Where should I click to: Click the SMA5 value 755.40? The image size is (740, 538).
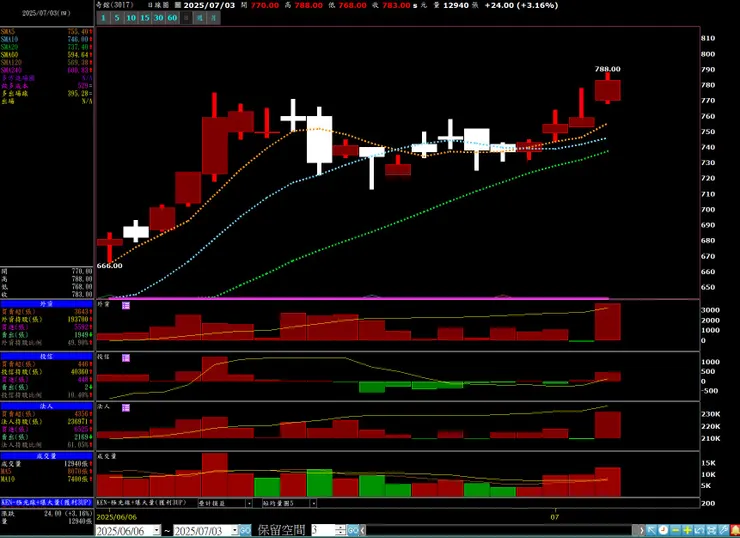[x=78, y=32]
